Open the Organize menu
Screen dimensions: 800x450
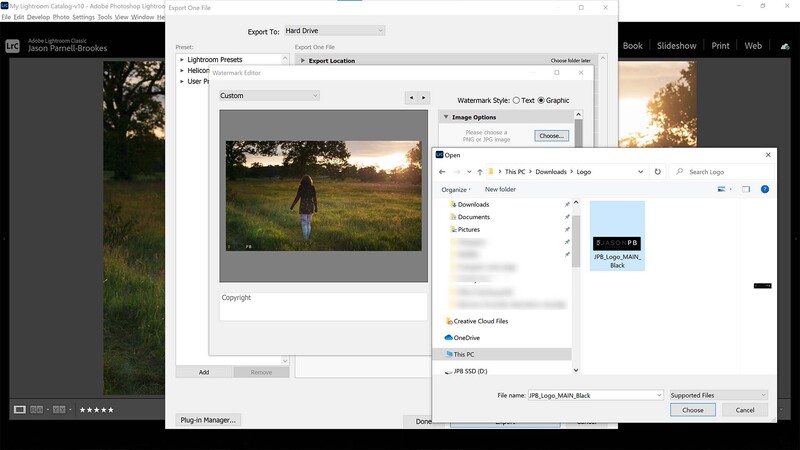click(456, 189)
